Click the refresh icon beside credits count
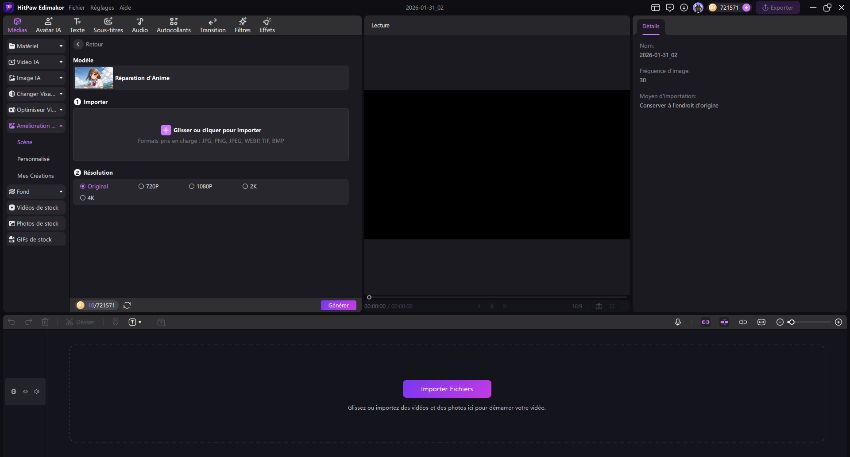This screenshot has height=457, width=850. click(x=128, y=305)
